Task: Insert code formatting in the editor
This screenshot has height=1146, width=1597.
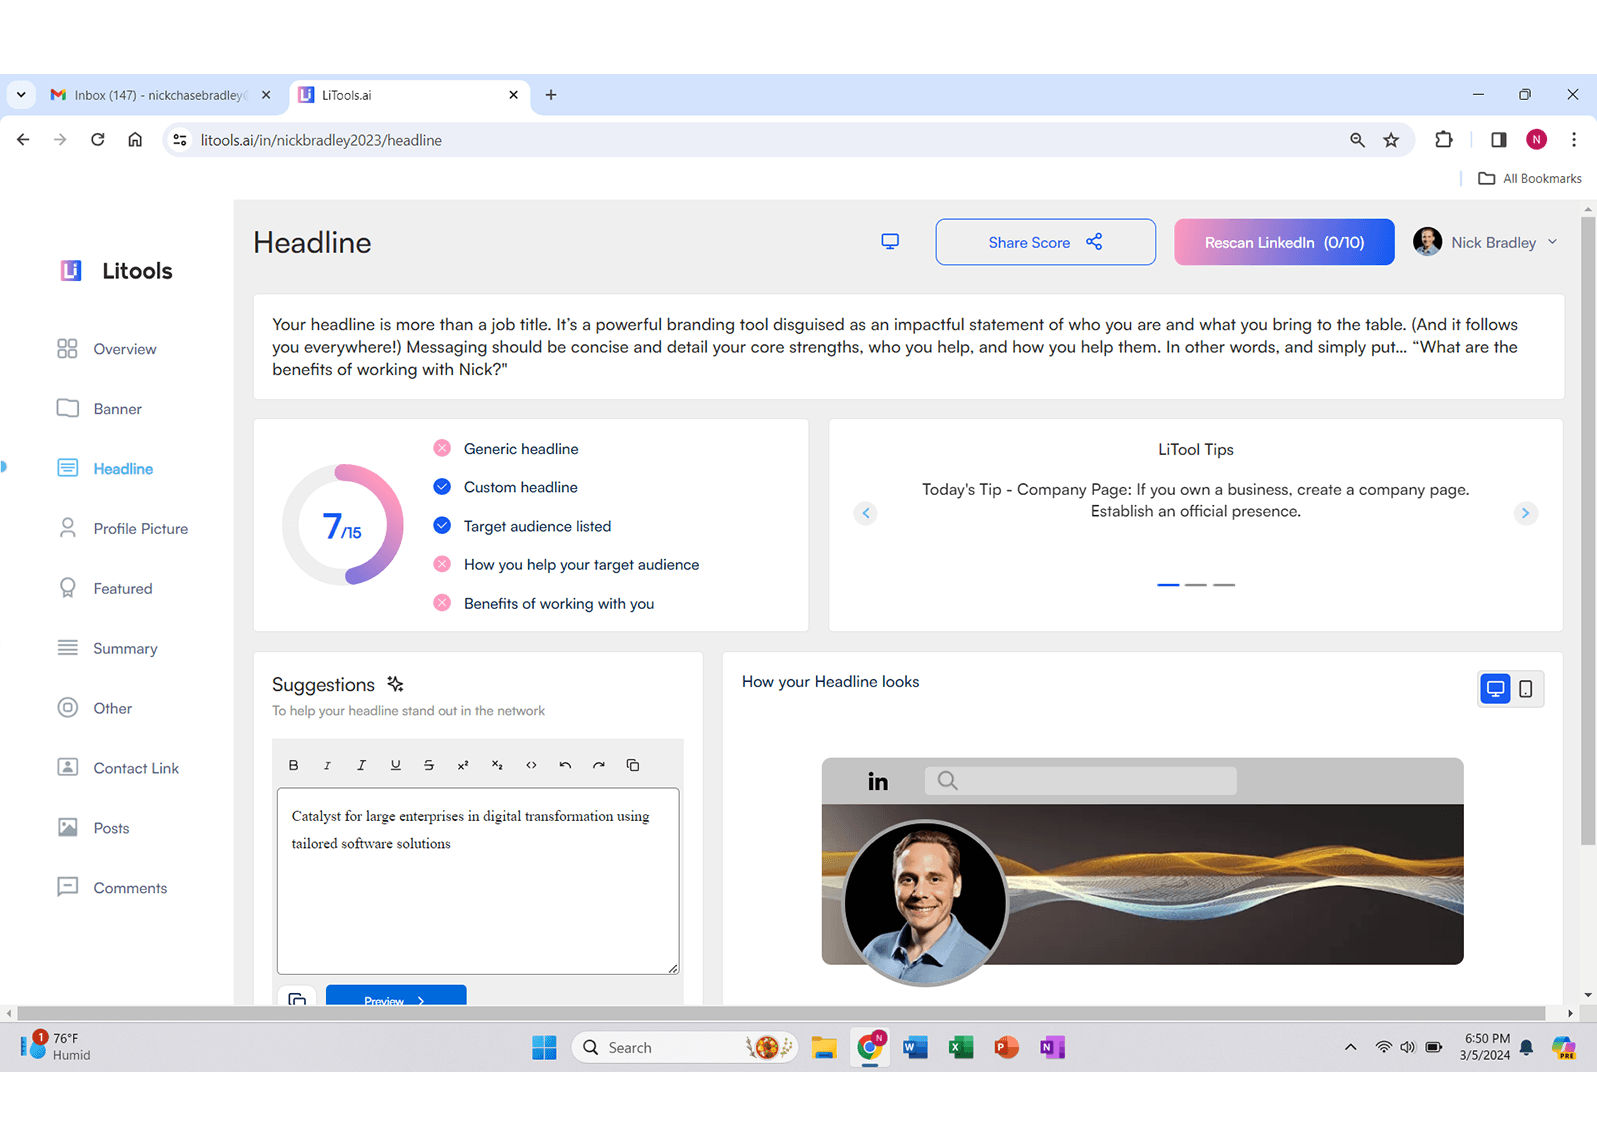Action: coord(531,765)
